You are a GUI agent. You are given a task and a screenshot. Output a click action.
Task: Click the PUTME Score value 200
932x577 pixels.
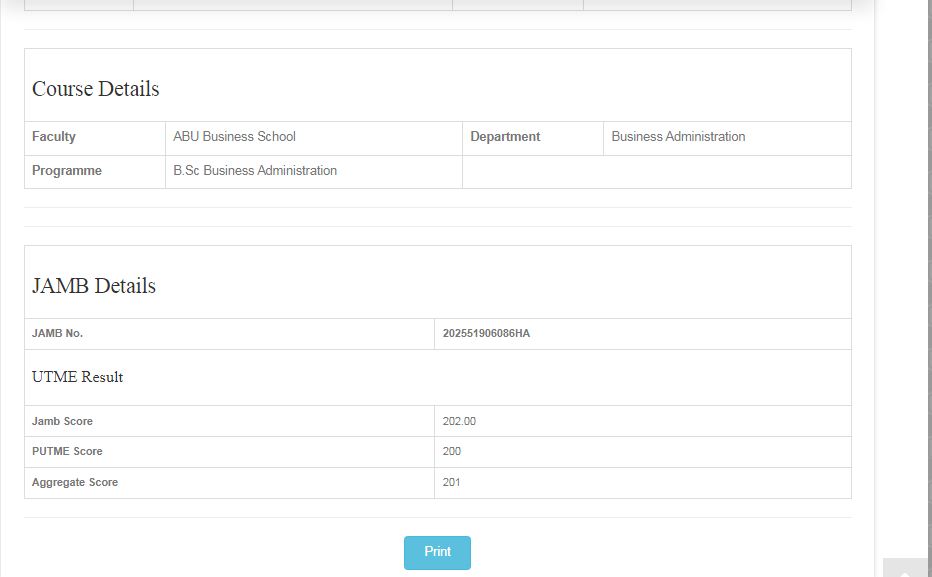point(452,451)
